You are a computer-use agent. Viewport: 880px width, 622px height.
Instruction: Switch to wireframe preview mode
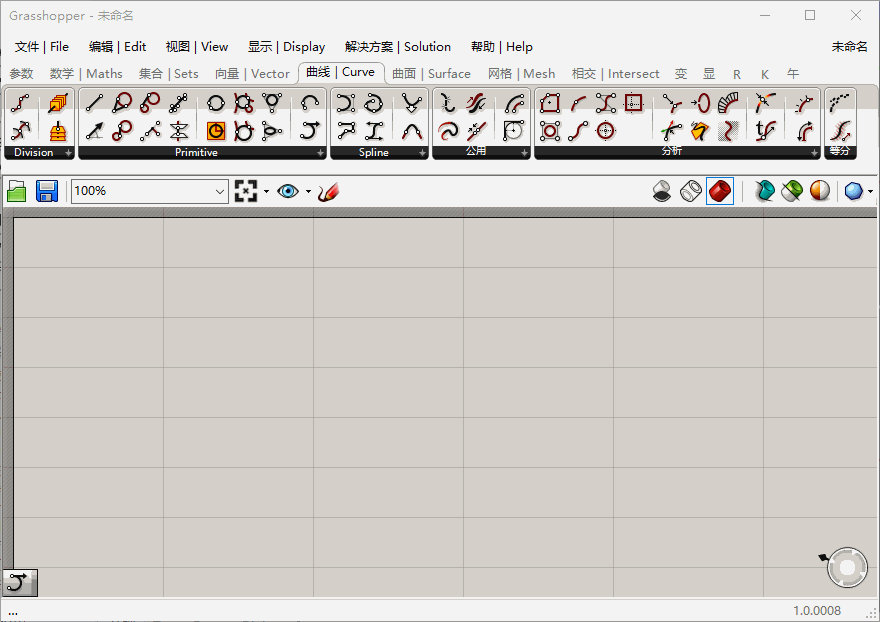[691, 191]
